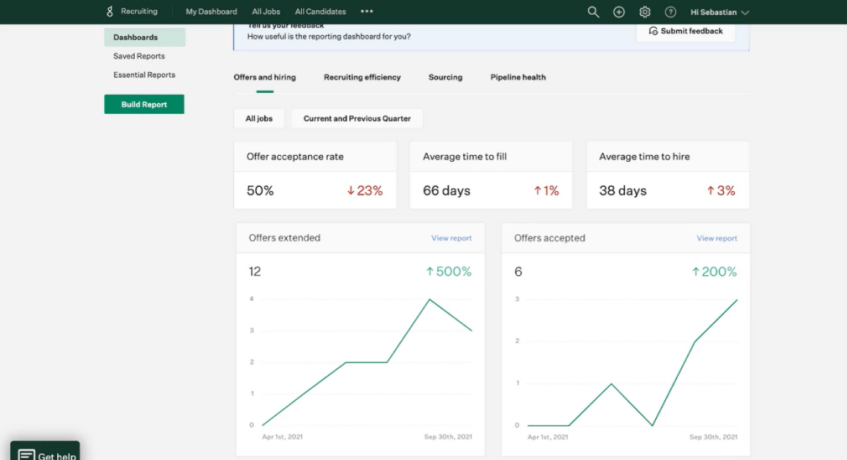Click the help question mark icon
Viewport: 847px width, 460px height.
[x=670, y=12]
